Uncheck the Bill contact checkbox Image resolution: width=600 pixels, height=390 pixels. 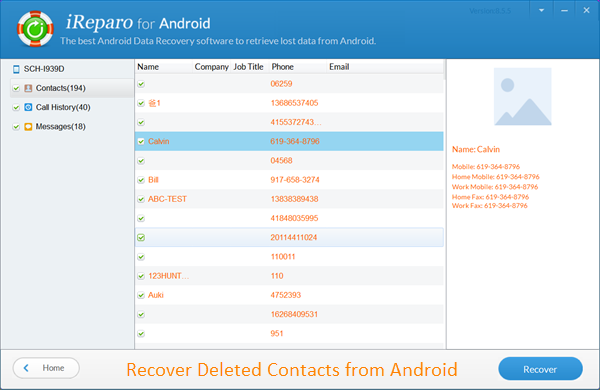[141, 180]
